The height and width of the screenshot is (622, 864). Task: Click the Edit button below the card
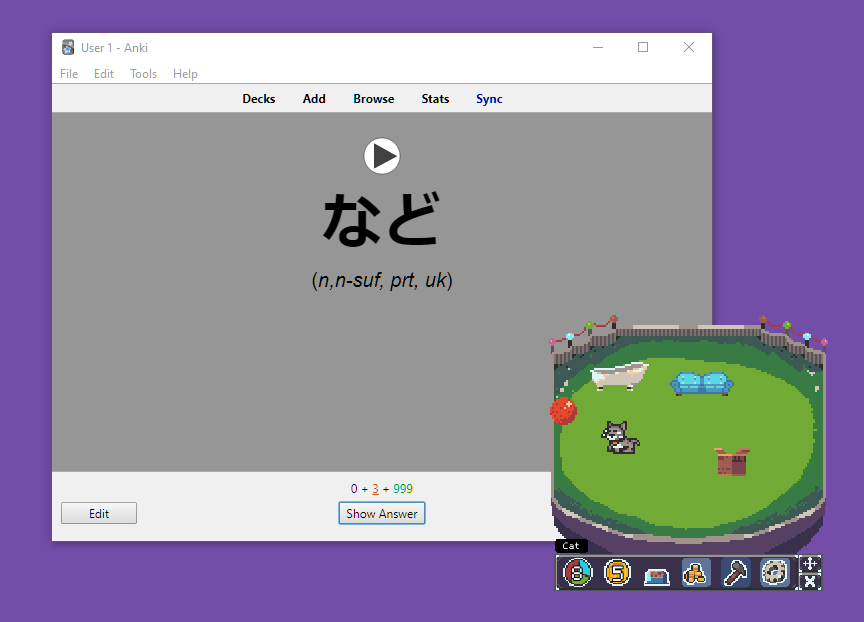(99, 513)
